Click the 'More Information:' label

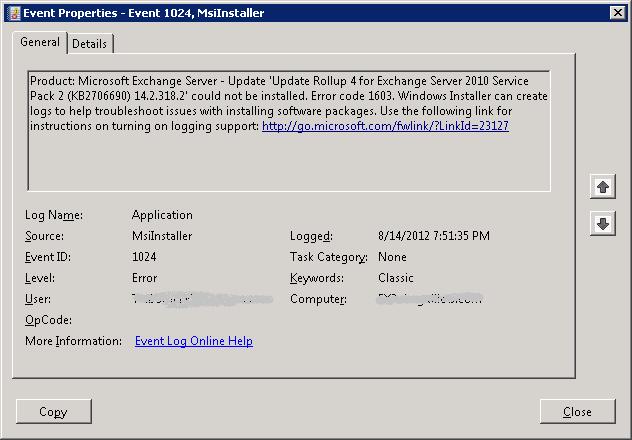coord(73,341)
